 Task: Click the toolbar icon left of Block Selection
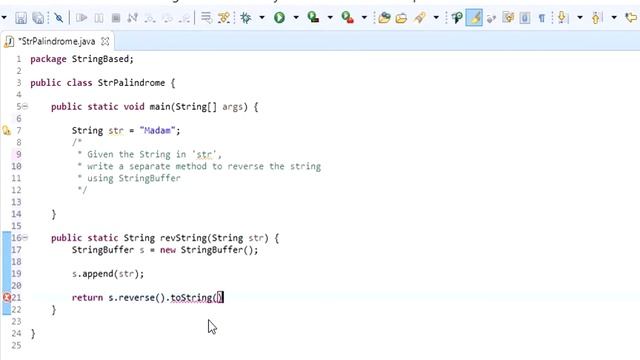[508, 18]
